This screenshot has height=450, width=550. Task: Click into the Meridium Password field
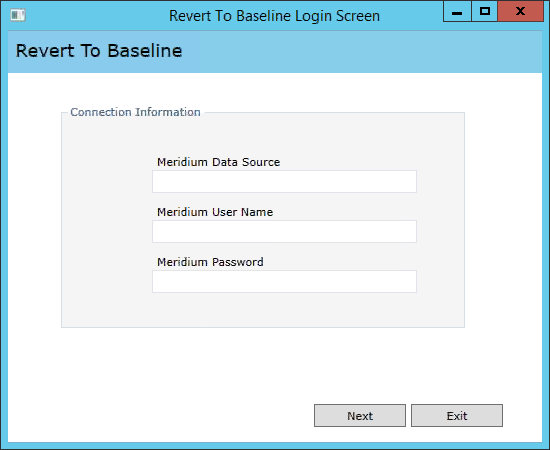[284, 281]
